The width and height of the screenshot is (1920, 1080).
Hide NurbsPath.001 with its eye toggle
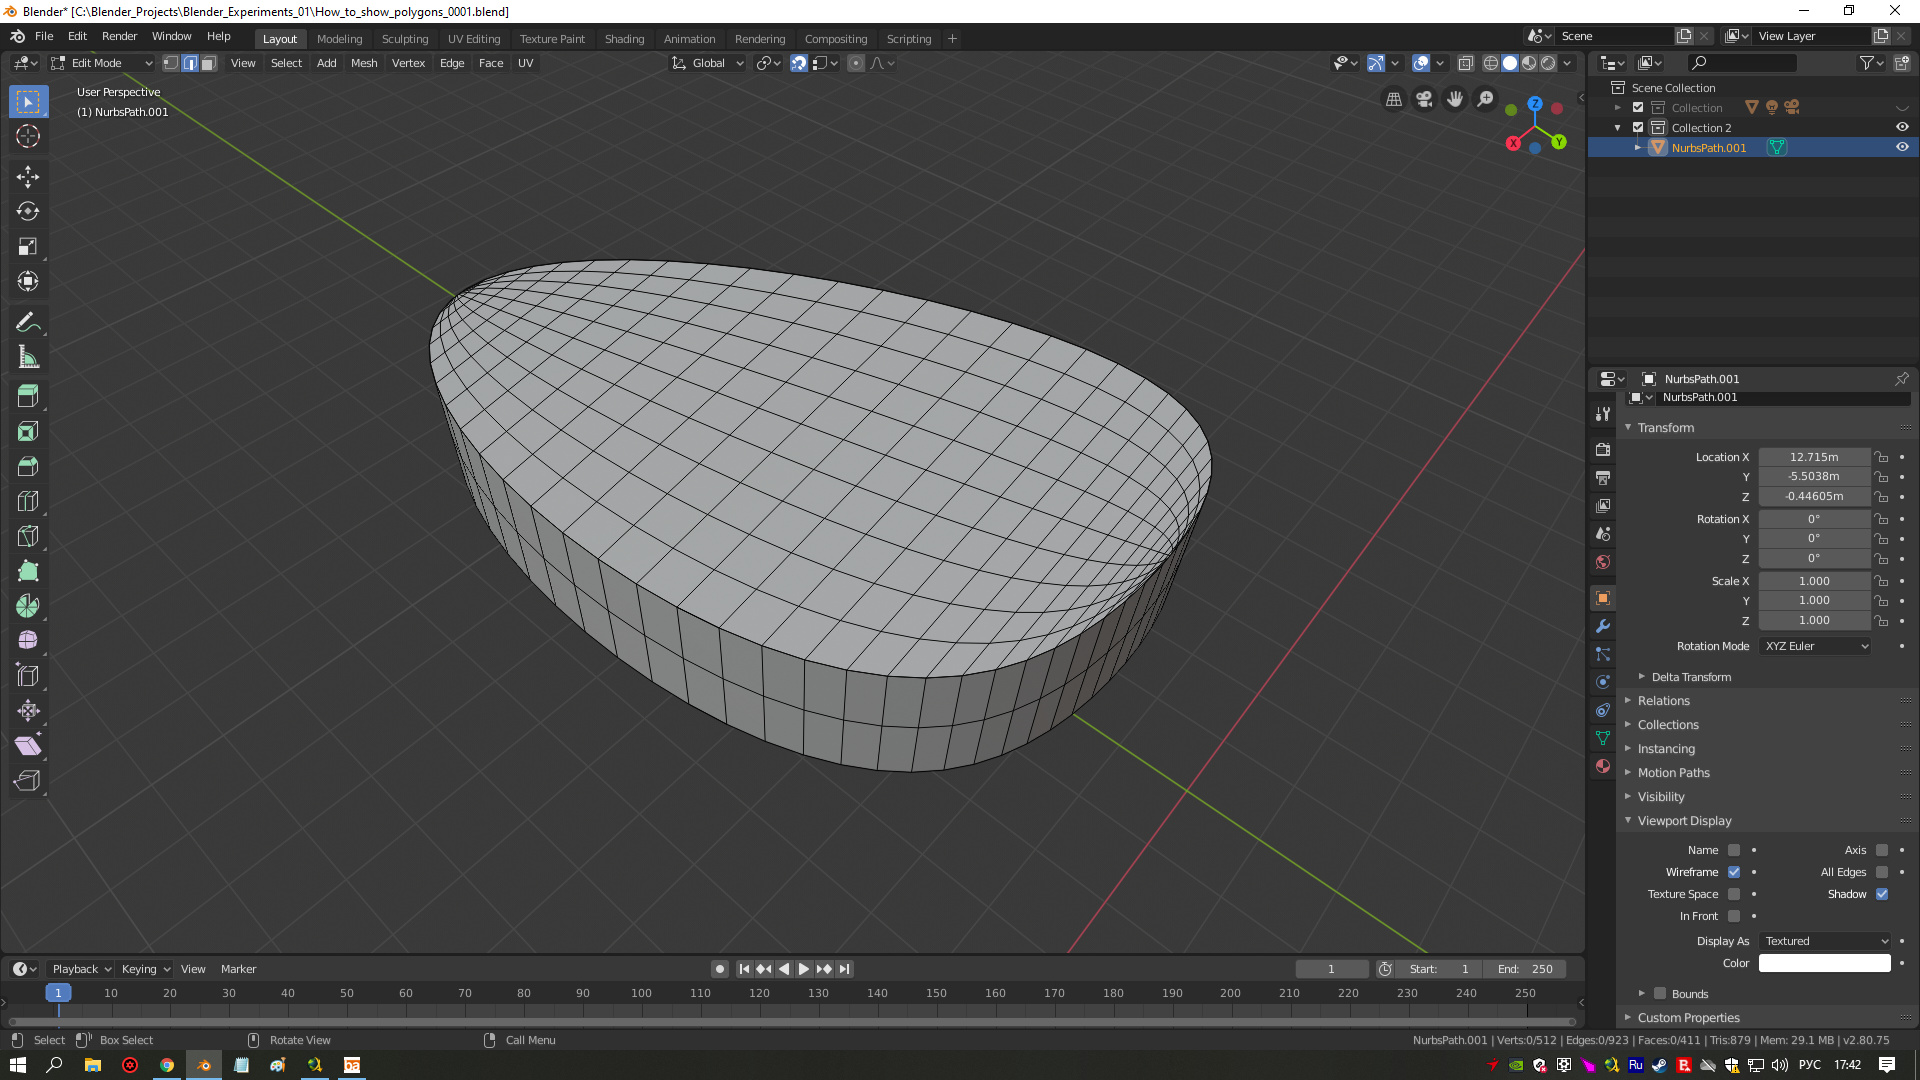click(1903, 147)
